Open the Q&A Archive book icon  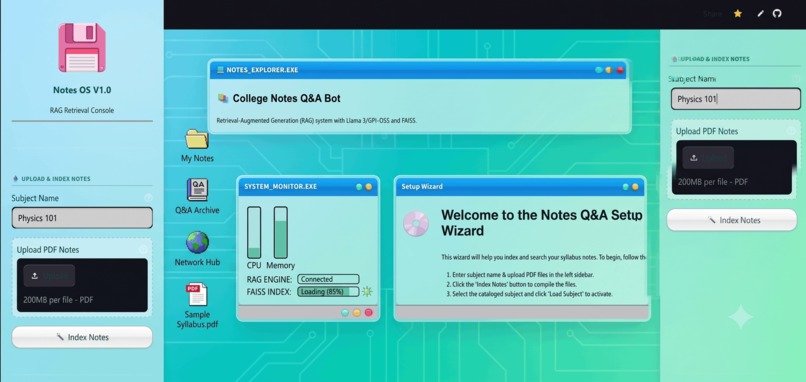197,190
